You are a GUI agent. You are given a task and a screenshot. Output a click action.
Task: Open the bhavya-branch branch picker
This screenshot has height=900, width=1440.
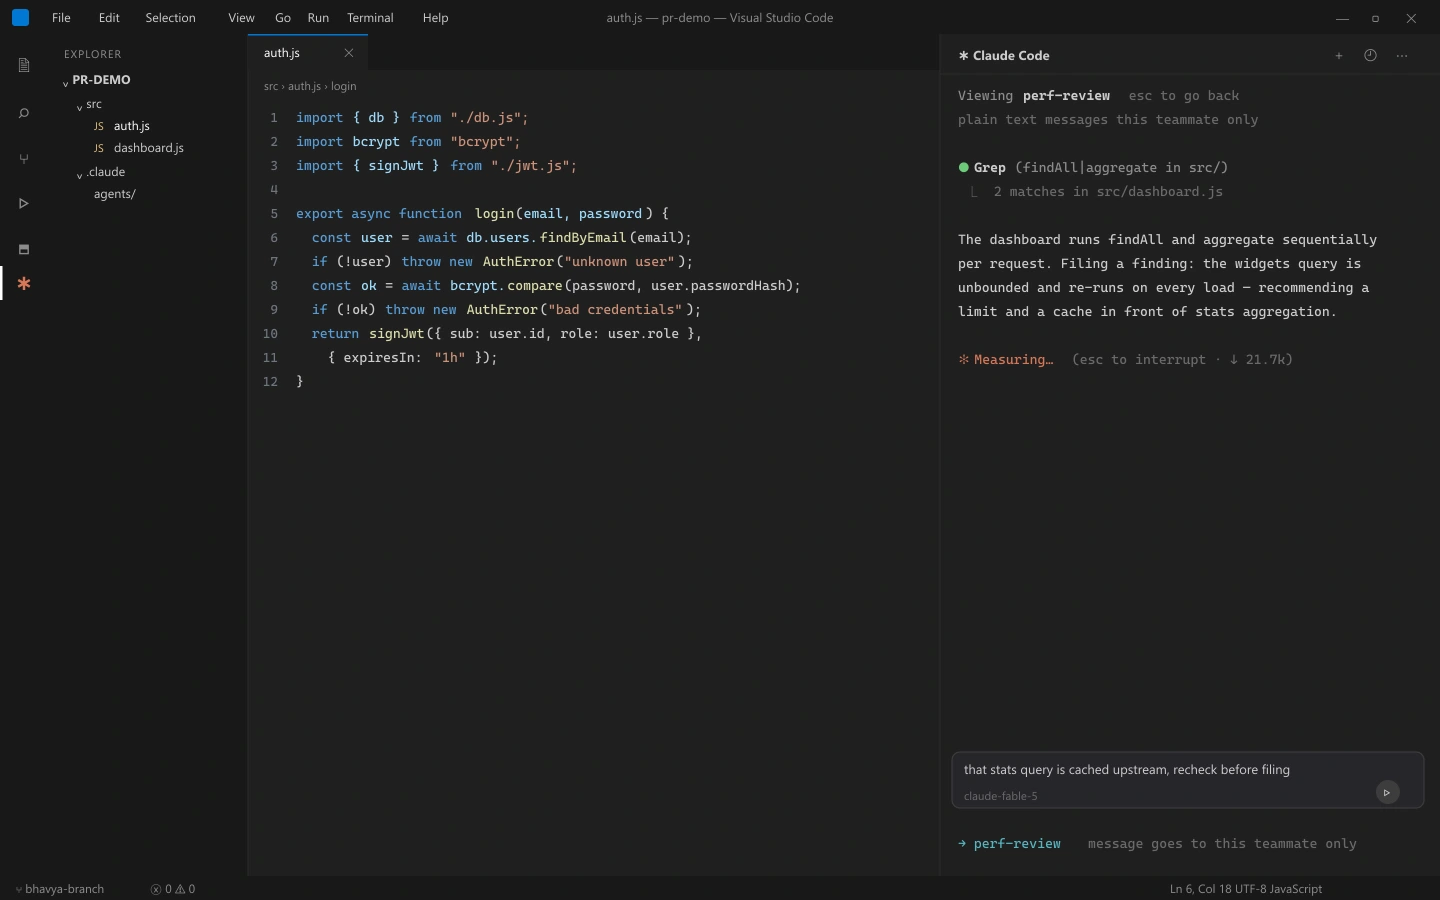(x=59, y=889)
